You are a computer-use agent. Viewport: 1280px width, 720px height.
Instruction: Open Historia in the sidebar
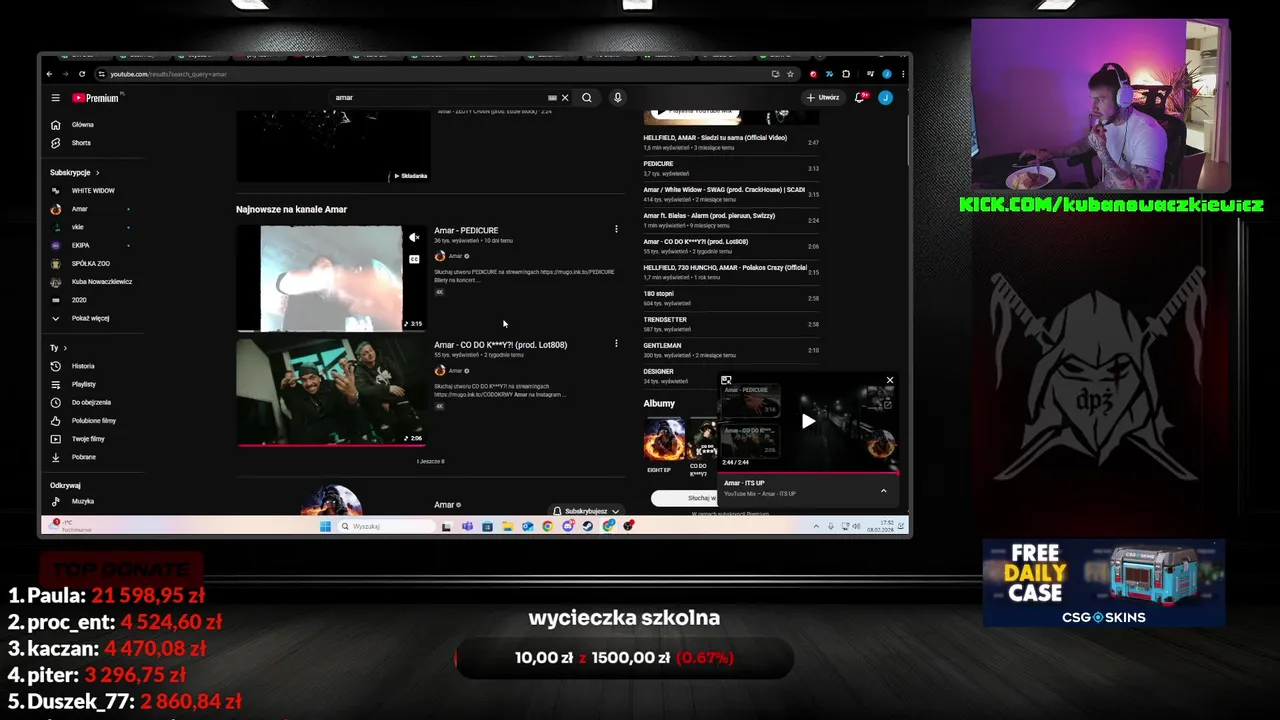click(83, 366)
